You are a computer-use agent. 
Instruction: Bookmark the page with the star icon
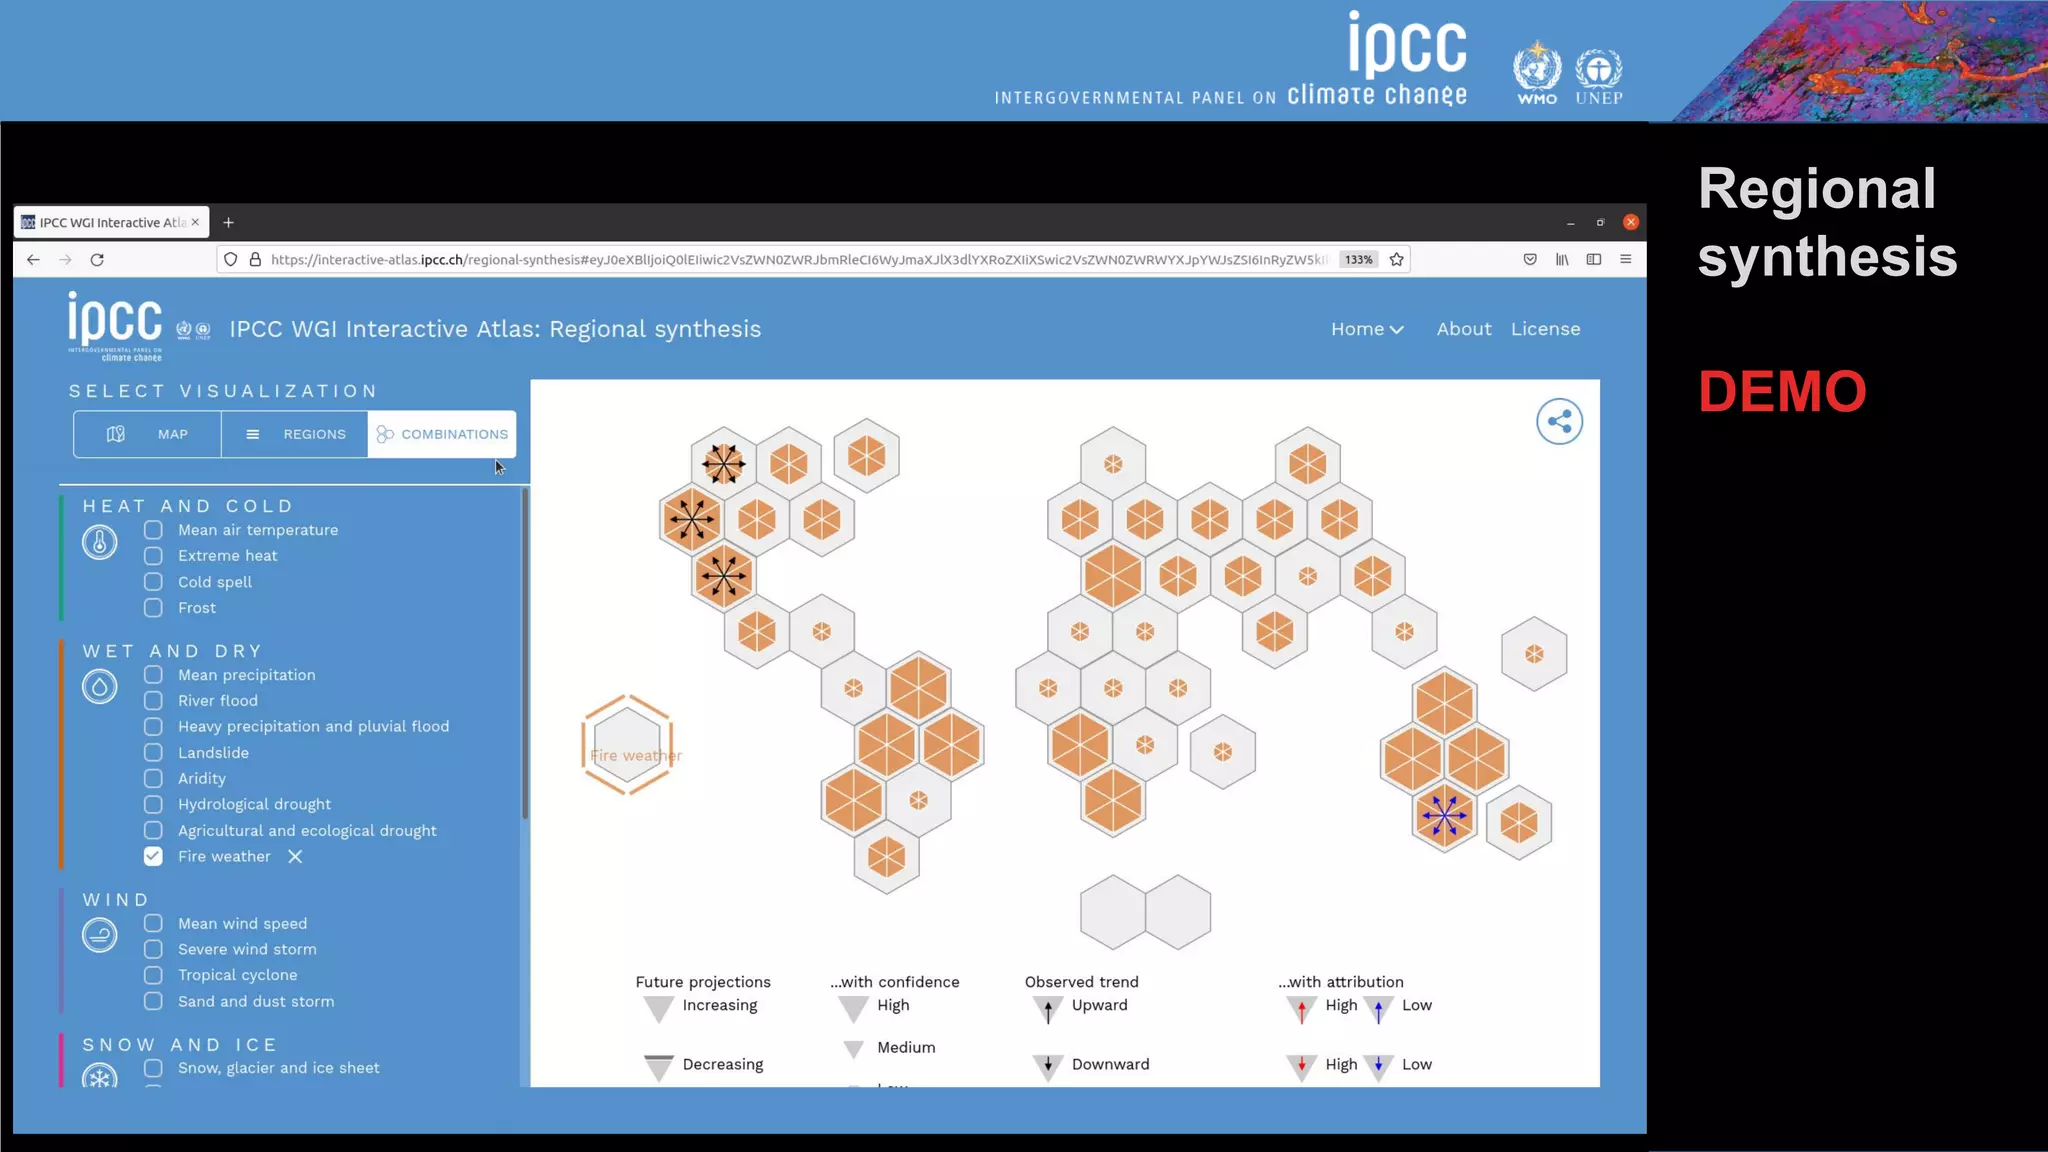click(x=1397, y=260)
